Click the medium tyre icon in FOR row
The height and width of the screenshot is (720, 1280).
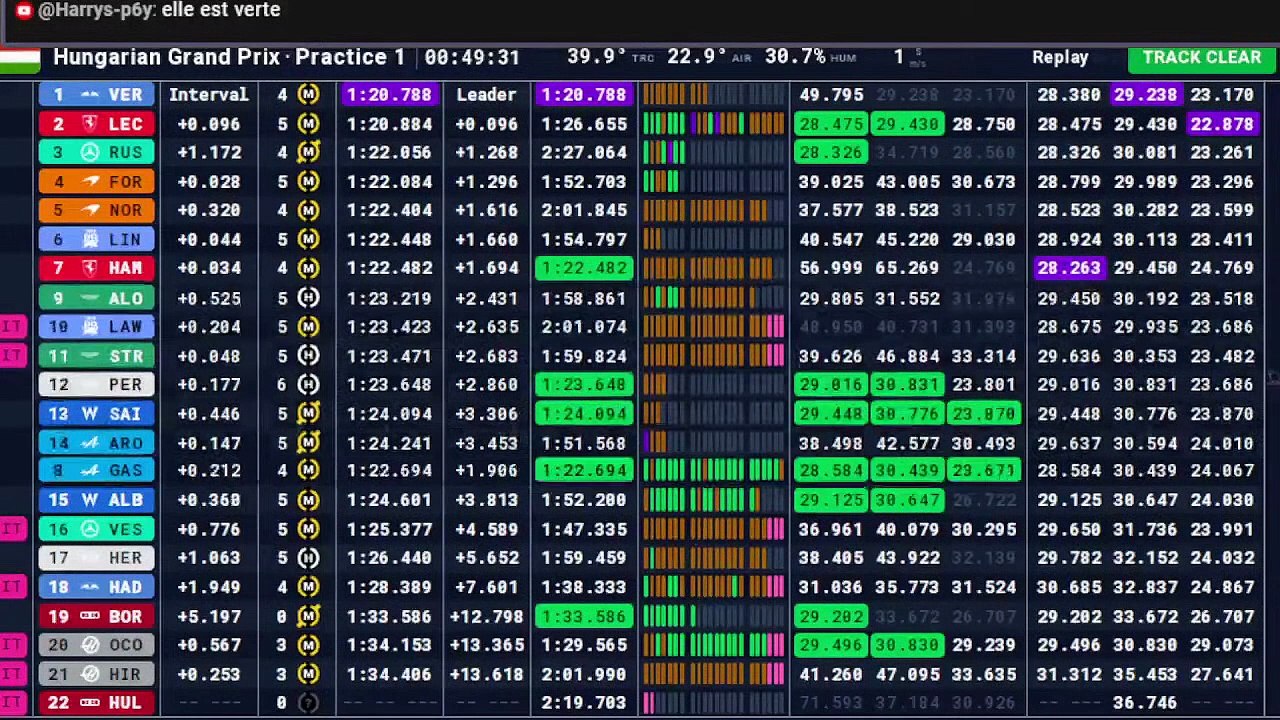(x=308, y=182)
